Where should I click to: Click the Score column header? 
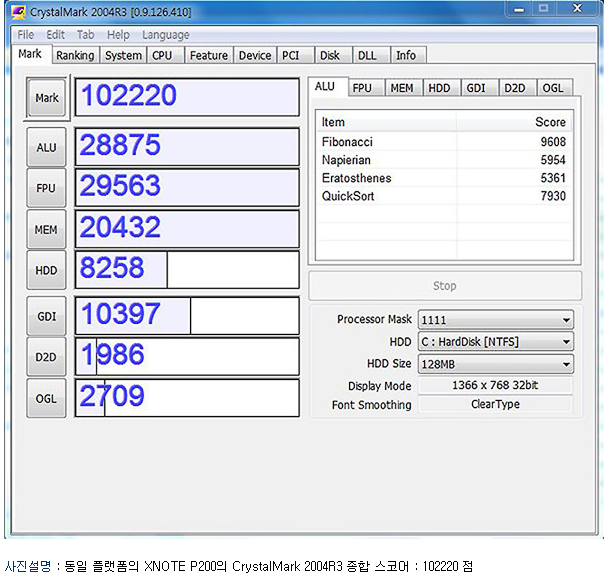tap(514, 122)
